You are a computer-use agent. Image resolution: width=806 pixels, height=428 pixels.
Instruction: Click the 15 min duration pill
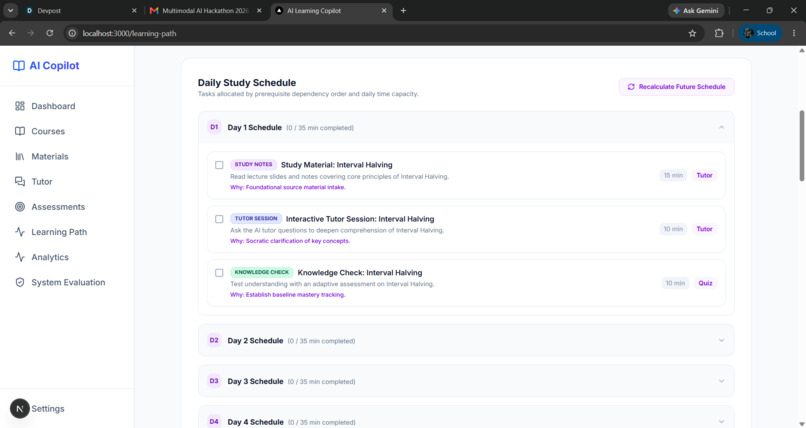[673, 175]
